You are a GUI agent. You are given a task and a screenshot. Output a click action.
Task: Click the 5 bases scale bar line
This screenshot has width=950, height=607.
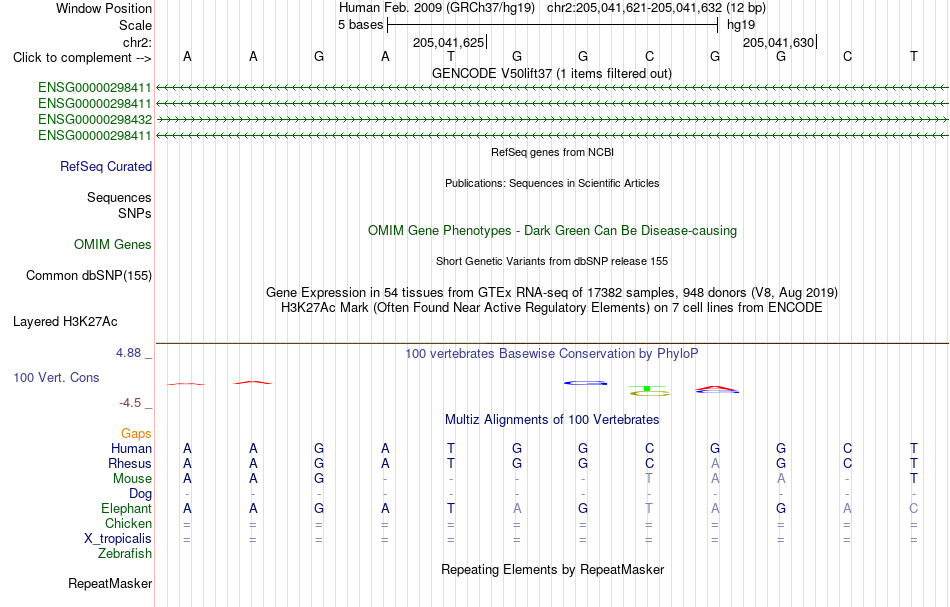click(553, 25)
